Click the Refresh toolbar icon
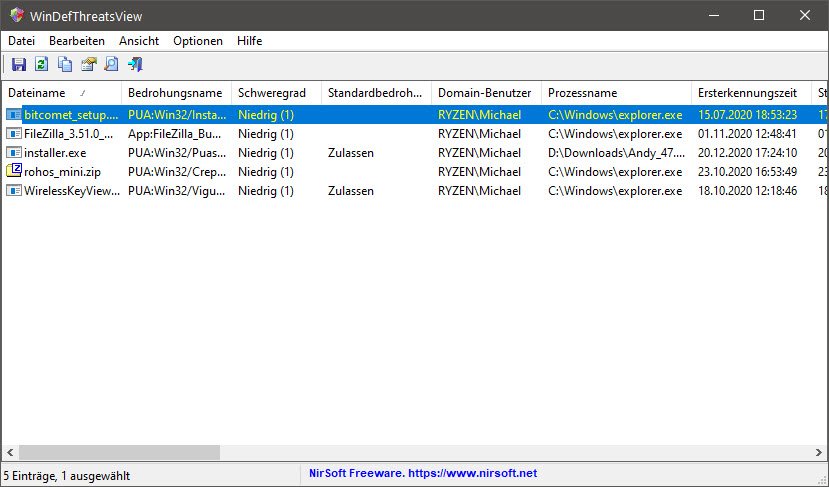This screenshot has height=487, width=829. click(41, 65)
